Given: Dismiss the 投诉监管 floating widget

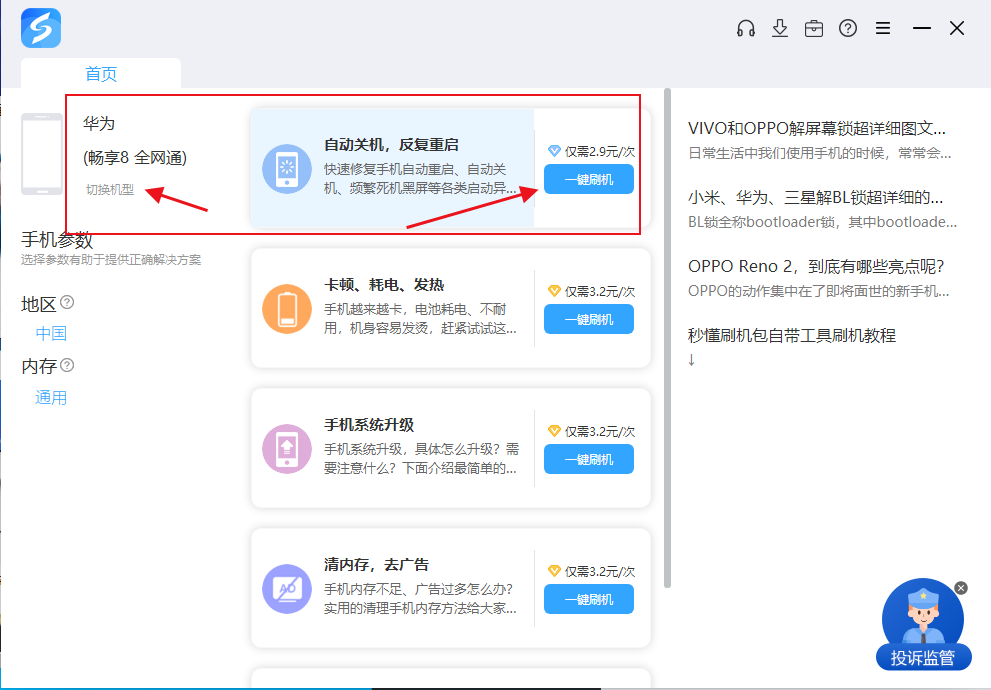Looking at the screenshot, I should pyautogui.click(x=961, y=588).
